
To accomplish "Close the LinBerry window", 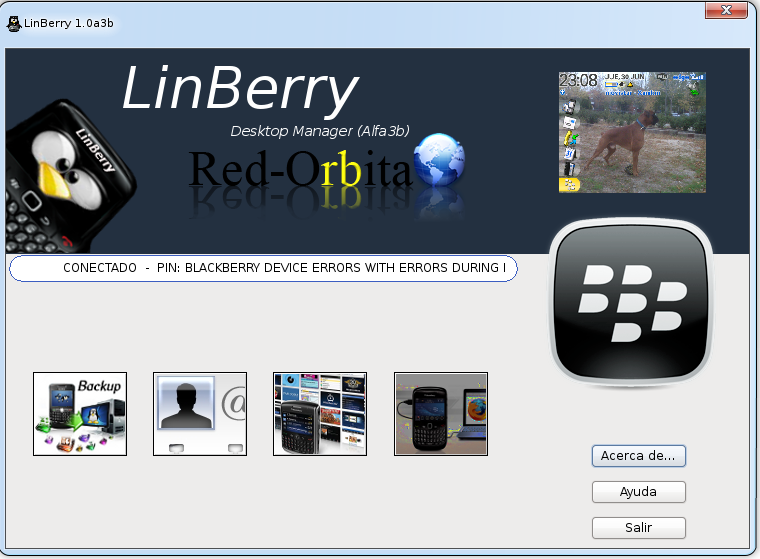I will [726, 10].
